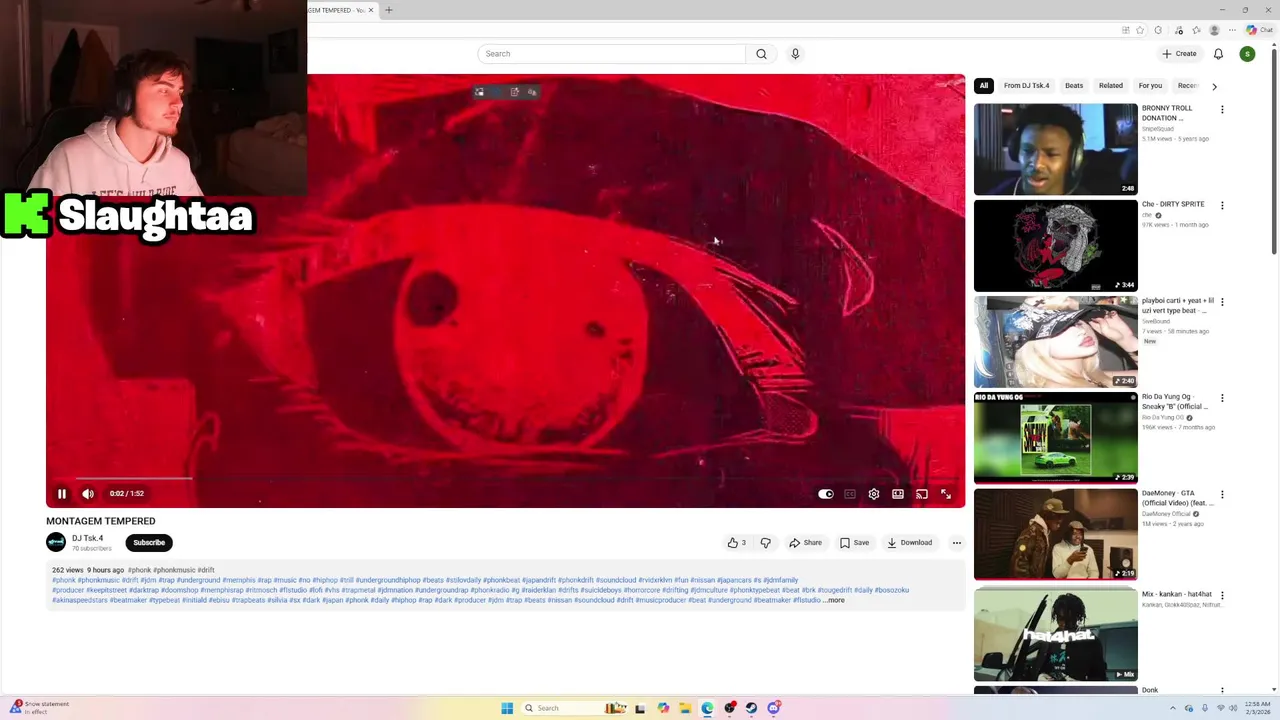
Task: Select the For you filter chip
Action: point(1150,86)
